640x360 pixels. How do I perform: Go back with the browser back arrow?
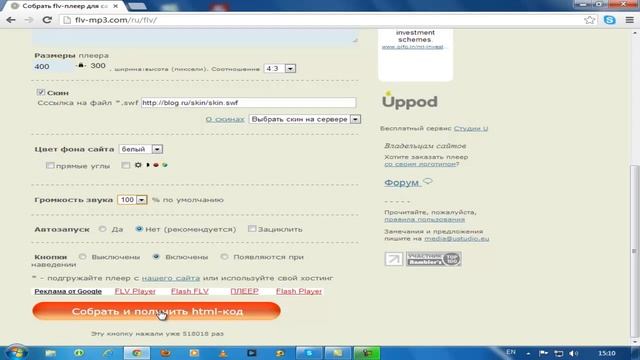11,20
